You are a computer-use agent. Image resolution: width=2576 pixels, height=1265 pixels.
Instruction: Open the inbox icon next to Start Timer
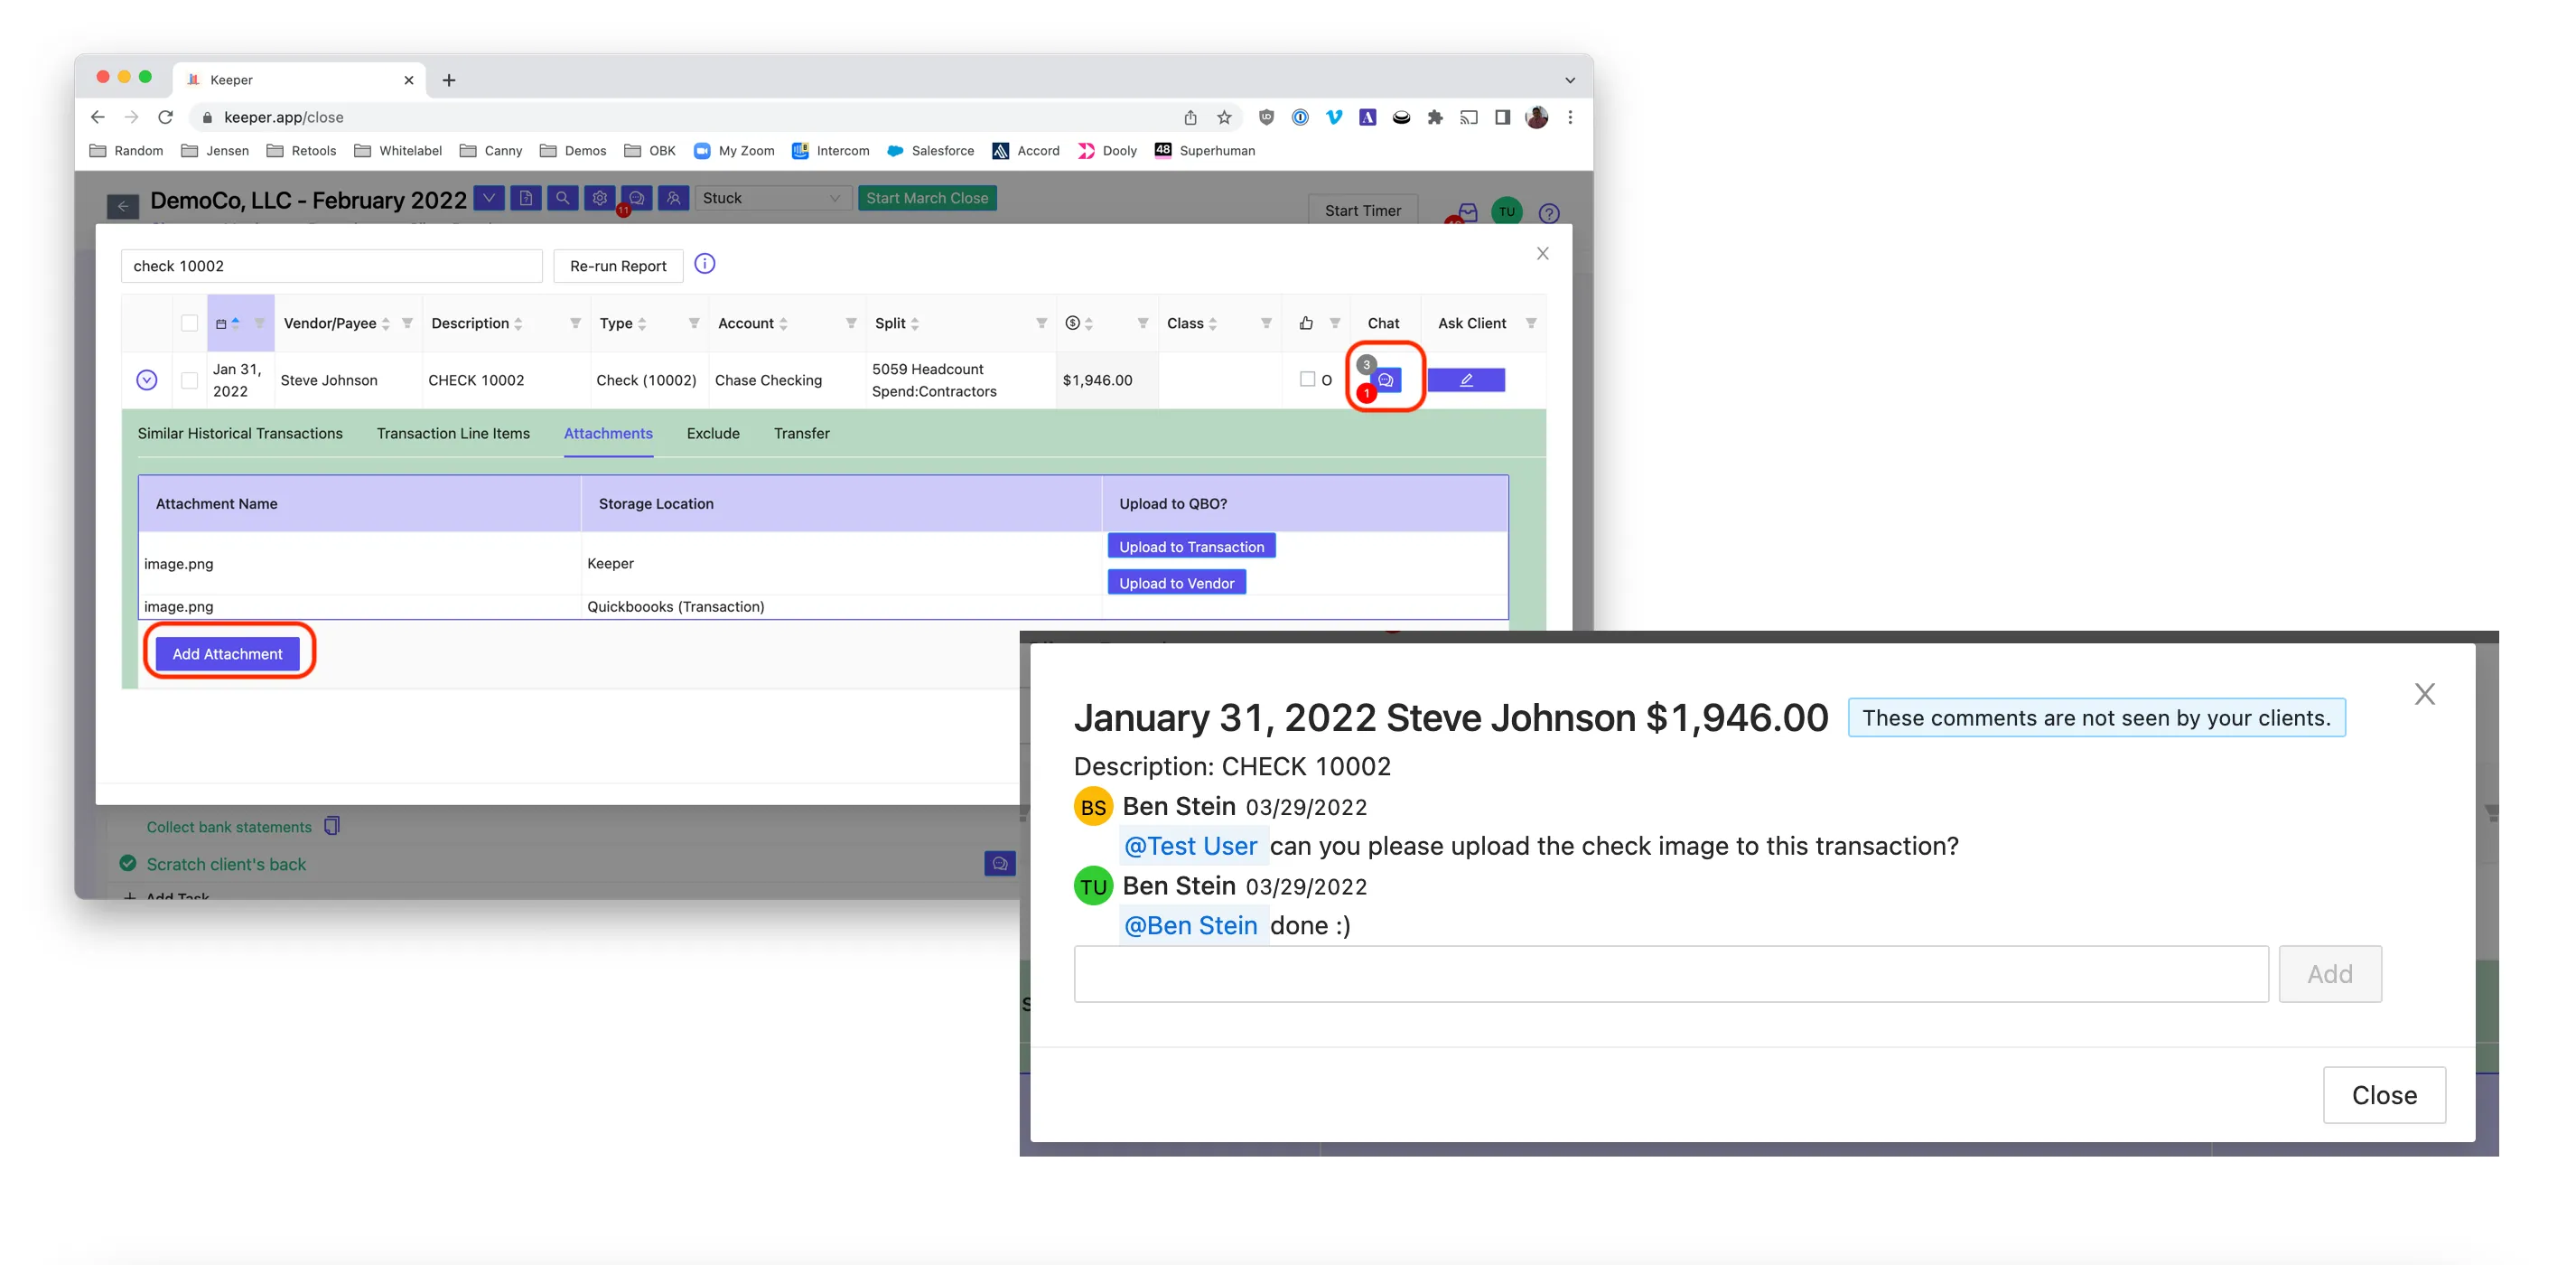(x=1467, y=212)
